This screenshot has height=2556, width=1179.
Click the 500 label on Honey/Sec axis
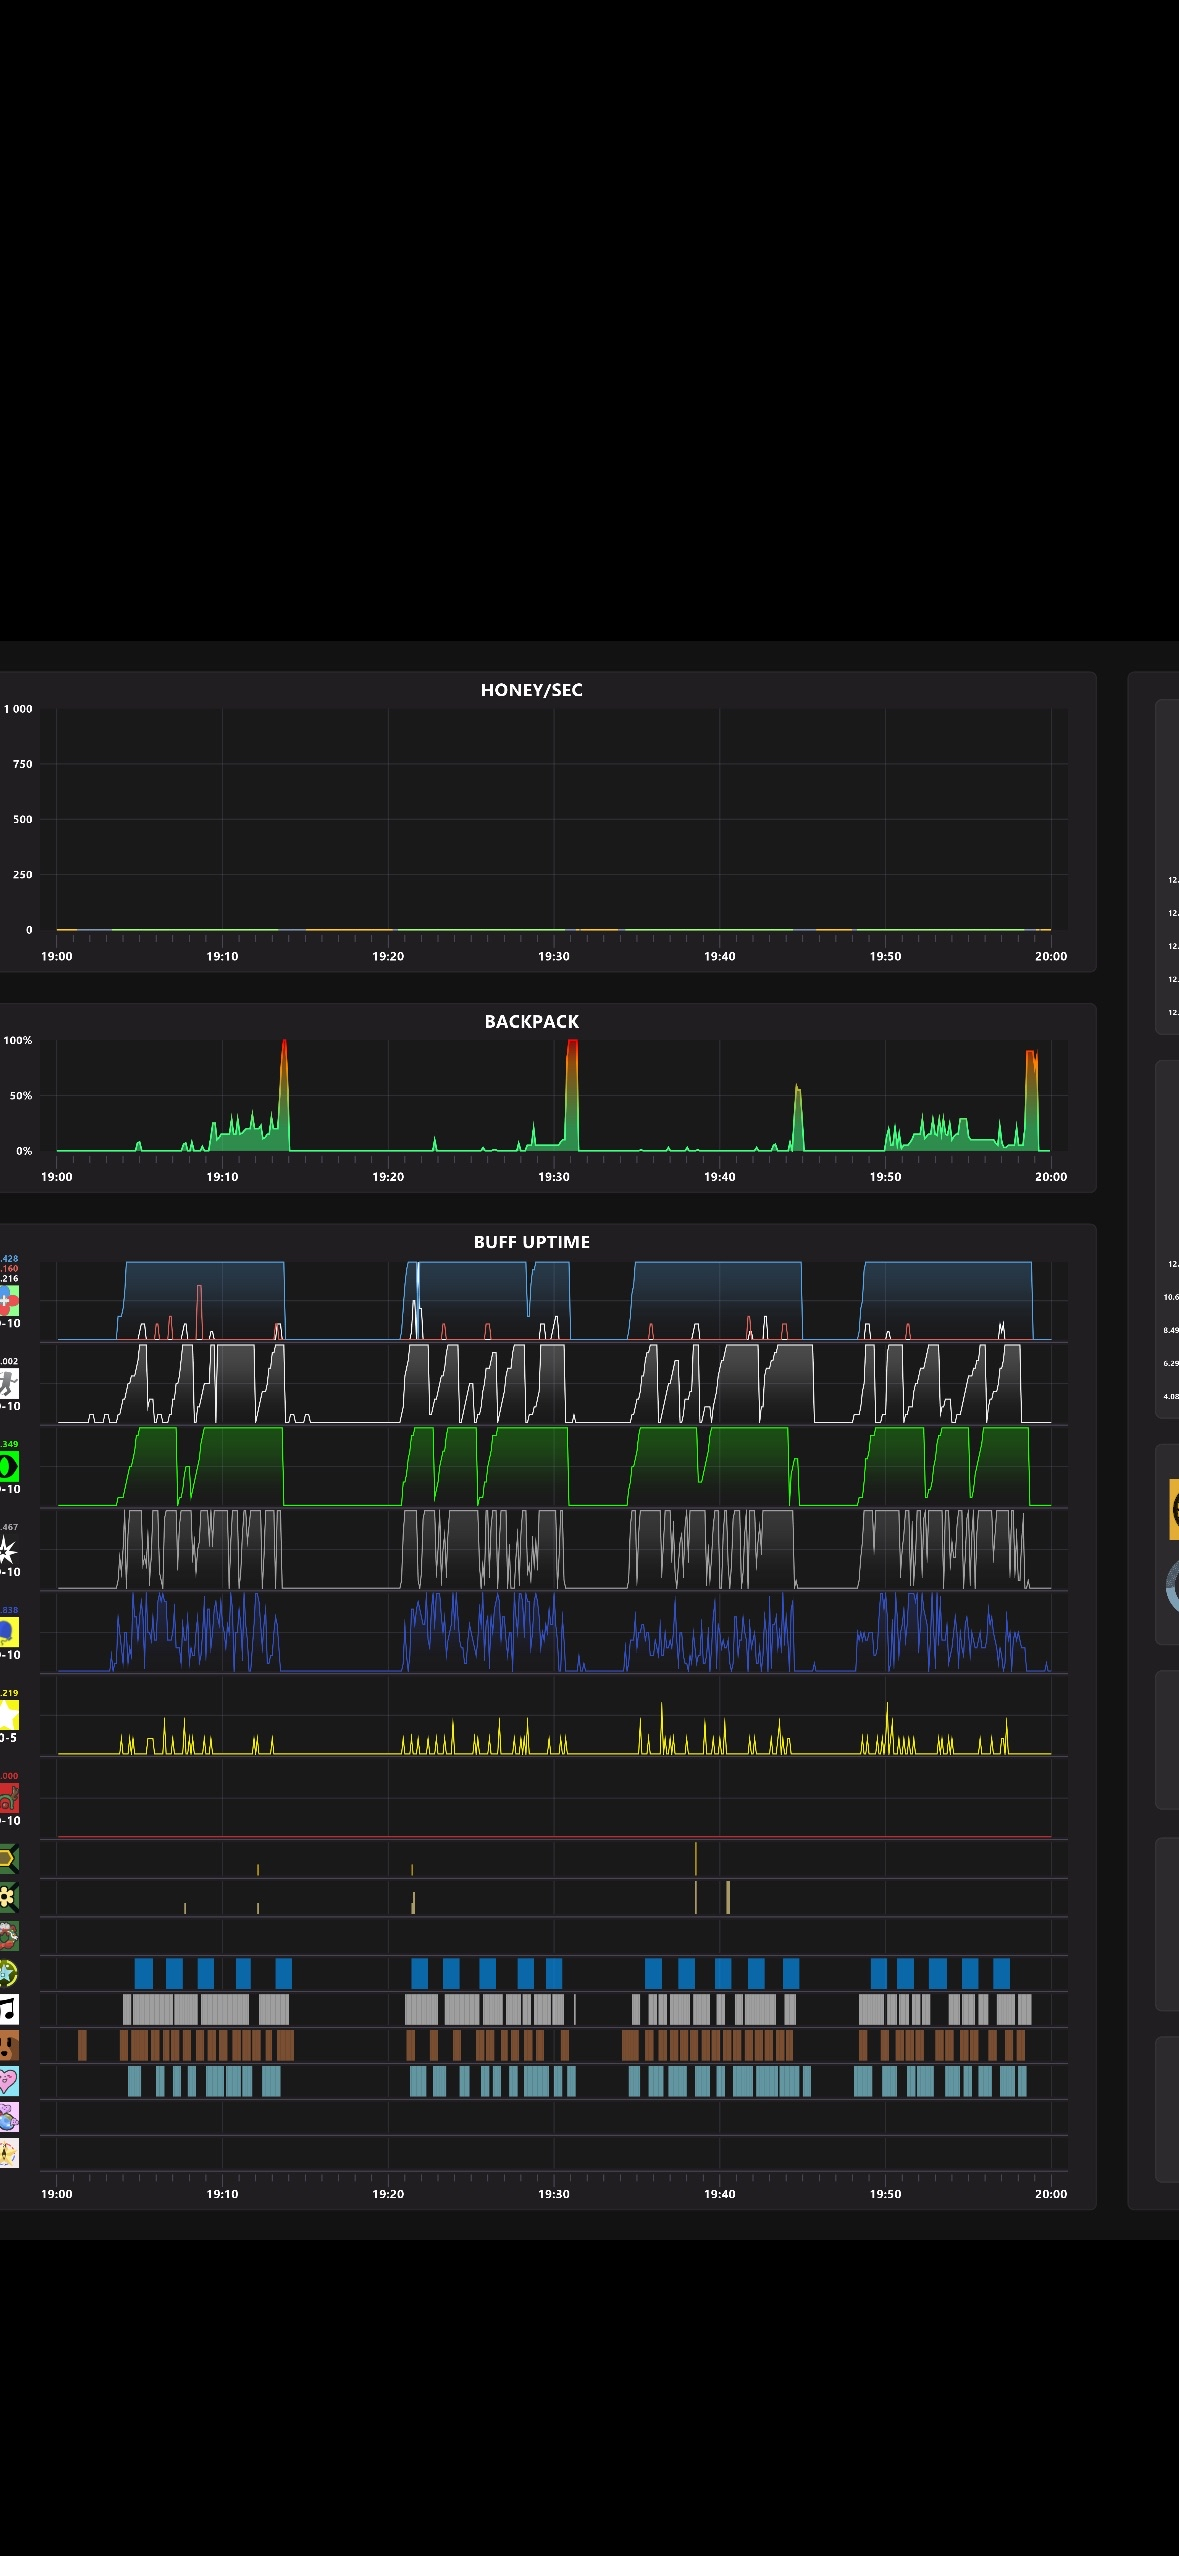tap(22, 819)
